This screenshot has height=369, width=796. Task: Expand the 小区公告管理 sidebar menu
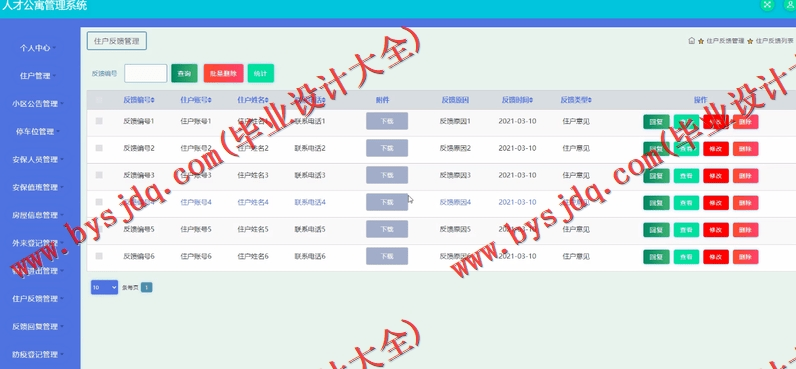click(x=38, y=104)
